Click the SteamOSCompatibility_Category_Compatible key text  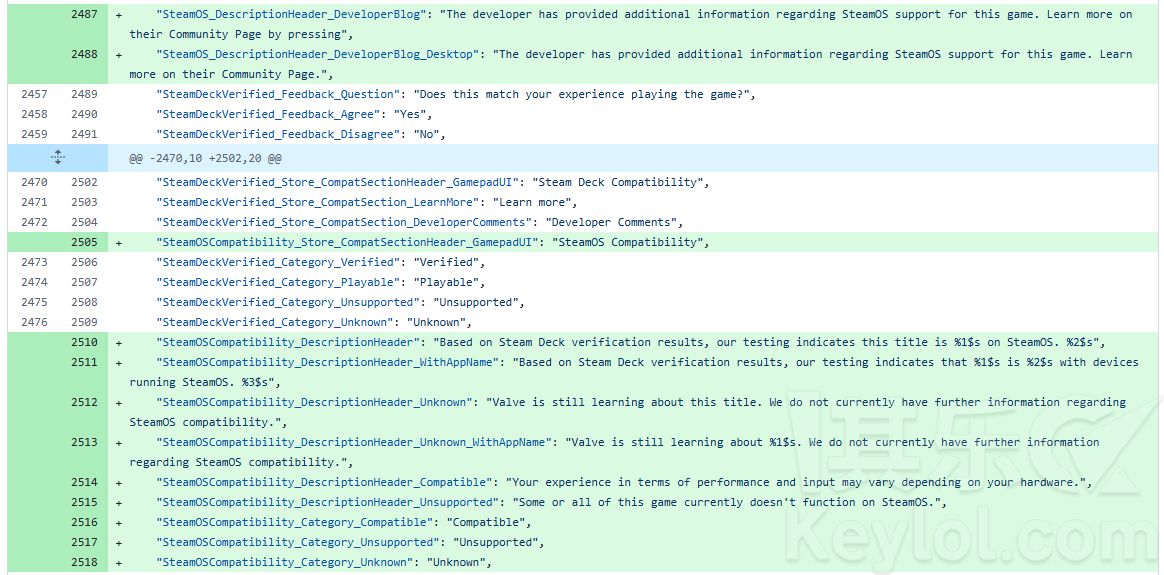coord(295,522)
